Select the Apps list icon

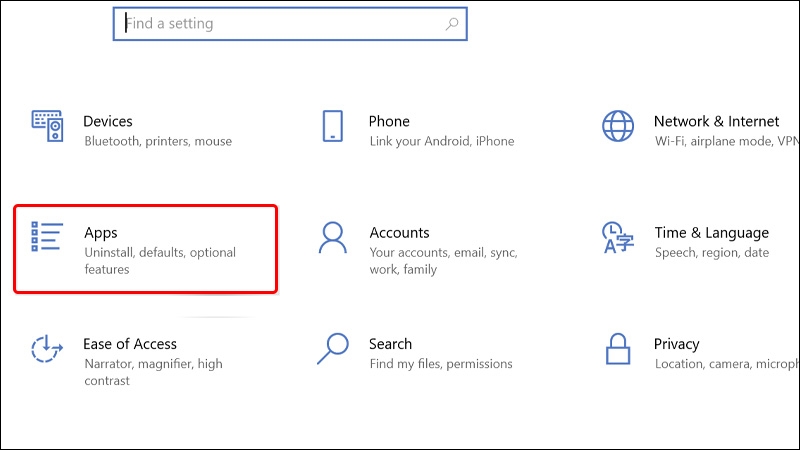(47, 237)
